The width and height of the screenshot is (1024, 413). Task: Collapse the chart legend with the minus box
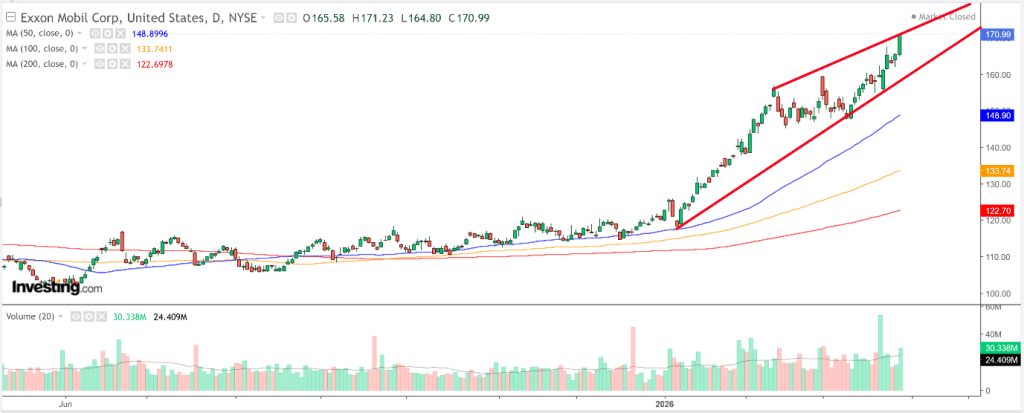pos(9,18)
